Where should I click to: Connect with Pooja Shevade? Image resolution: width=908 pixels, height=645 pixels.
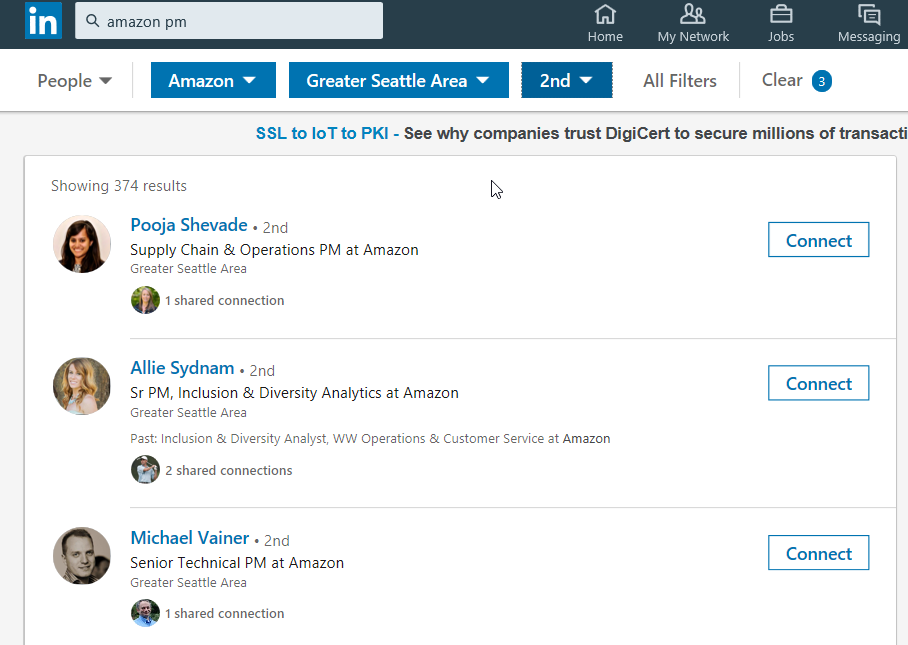coord(818,240)
